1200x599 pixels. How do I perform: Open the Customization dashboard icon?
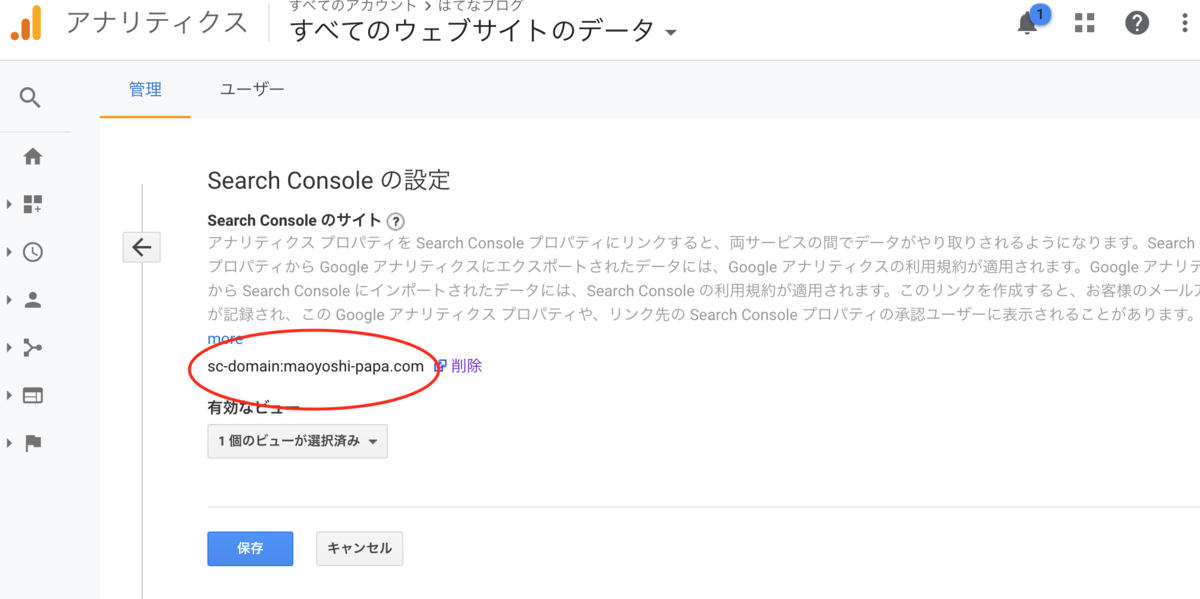(x=33, y=205)
